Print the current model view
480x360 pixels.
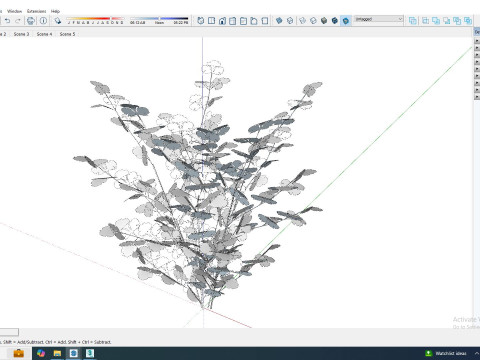tap(31, 21)
